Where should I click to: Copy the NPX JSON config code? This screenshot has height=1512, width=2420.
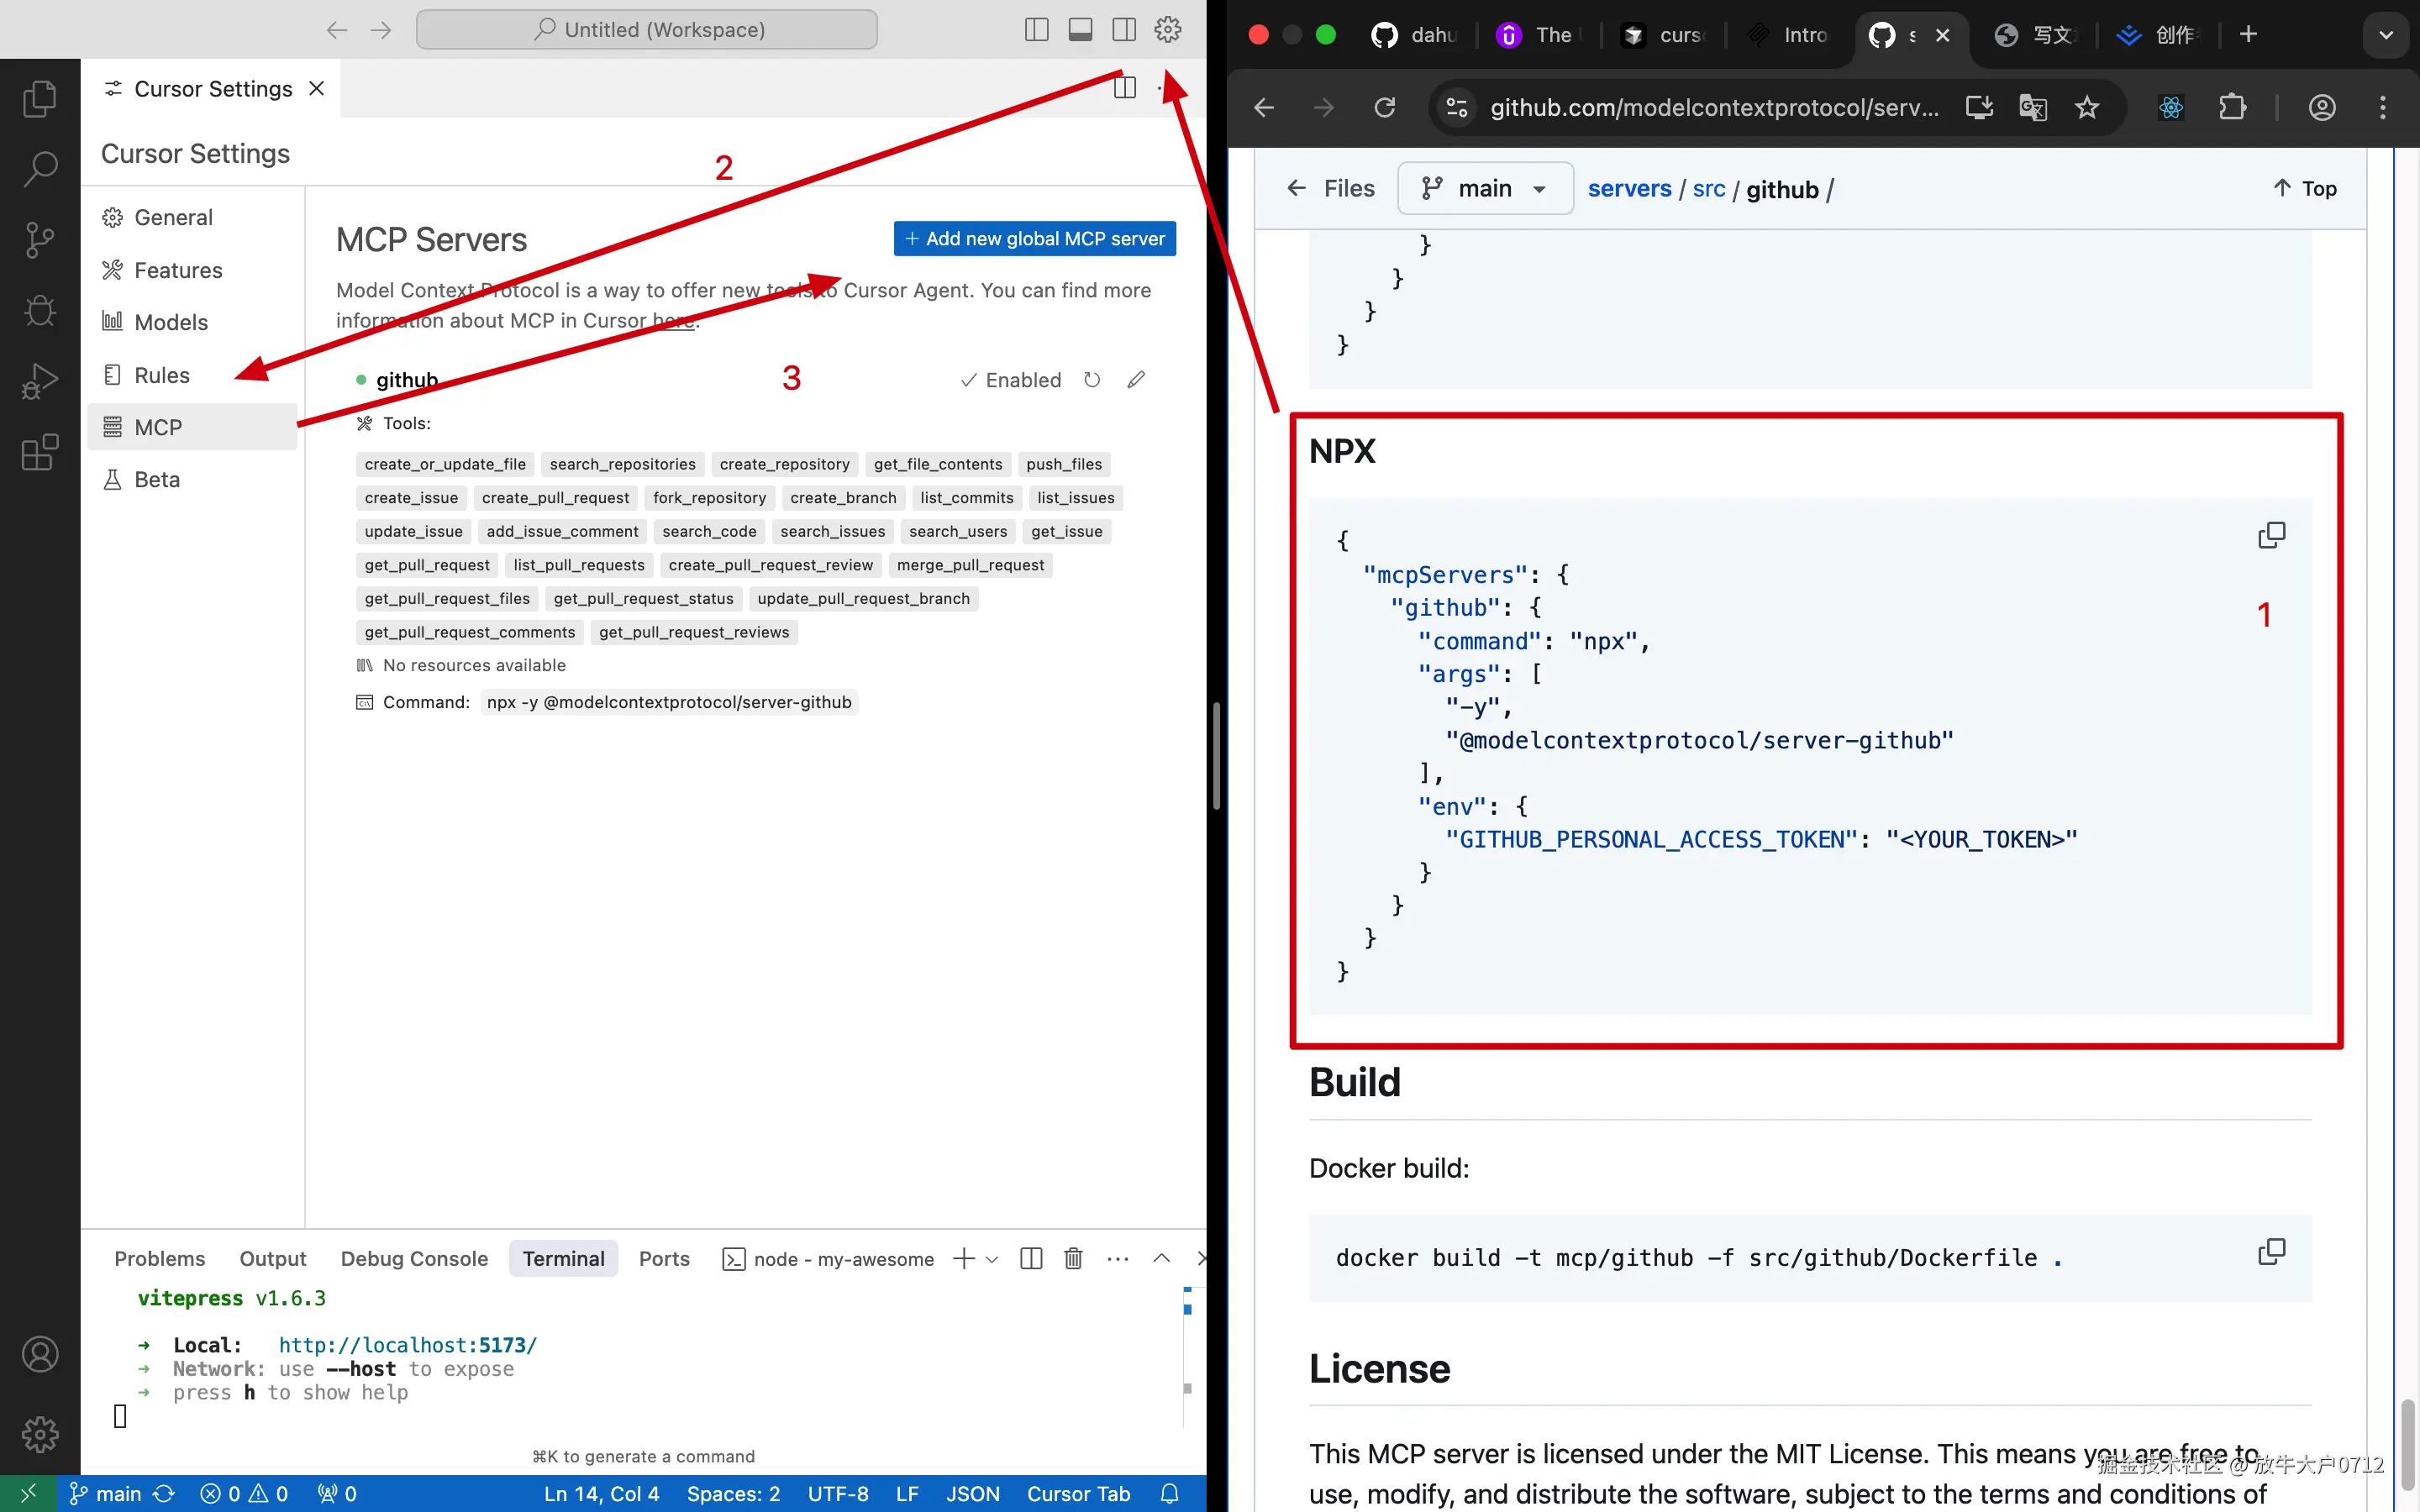point(2271,535)
